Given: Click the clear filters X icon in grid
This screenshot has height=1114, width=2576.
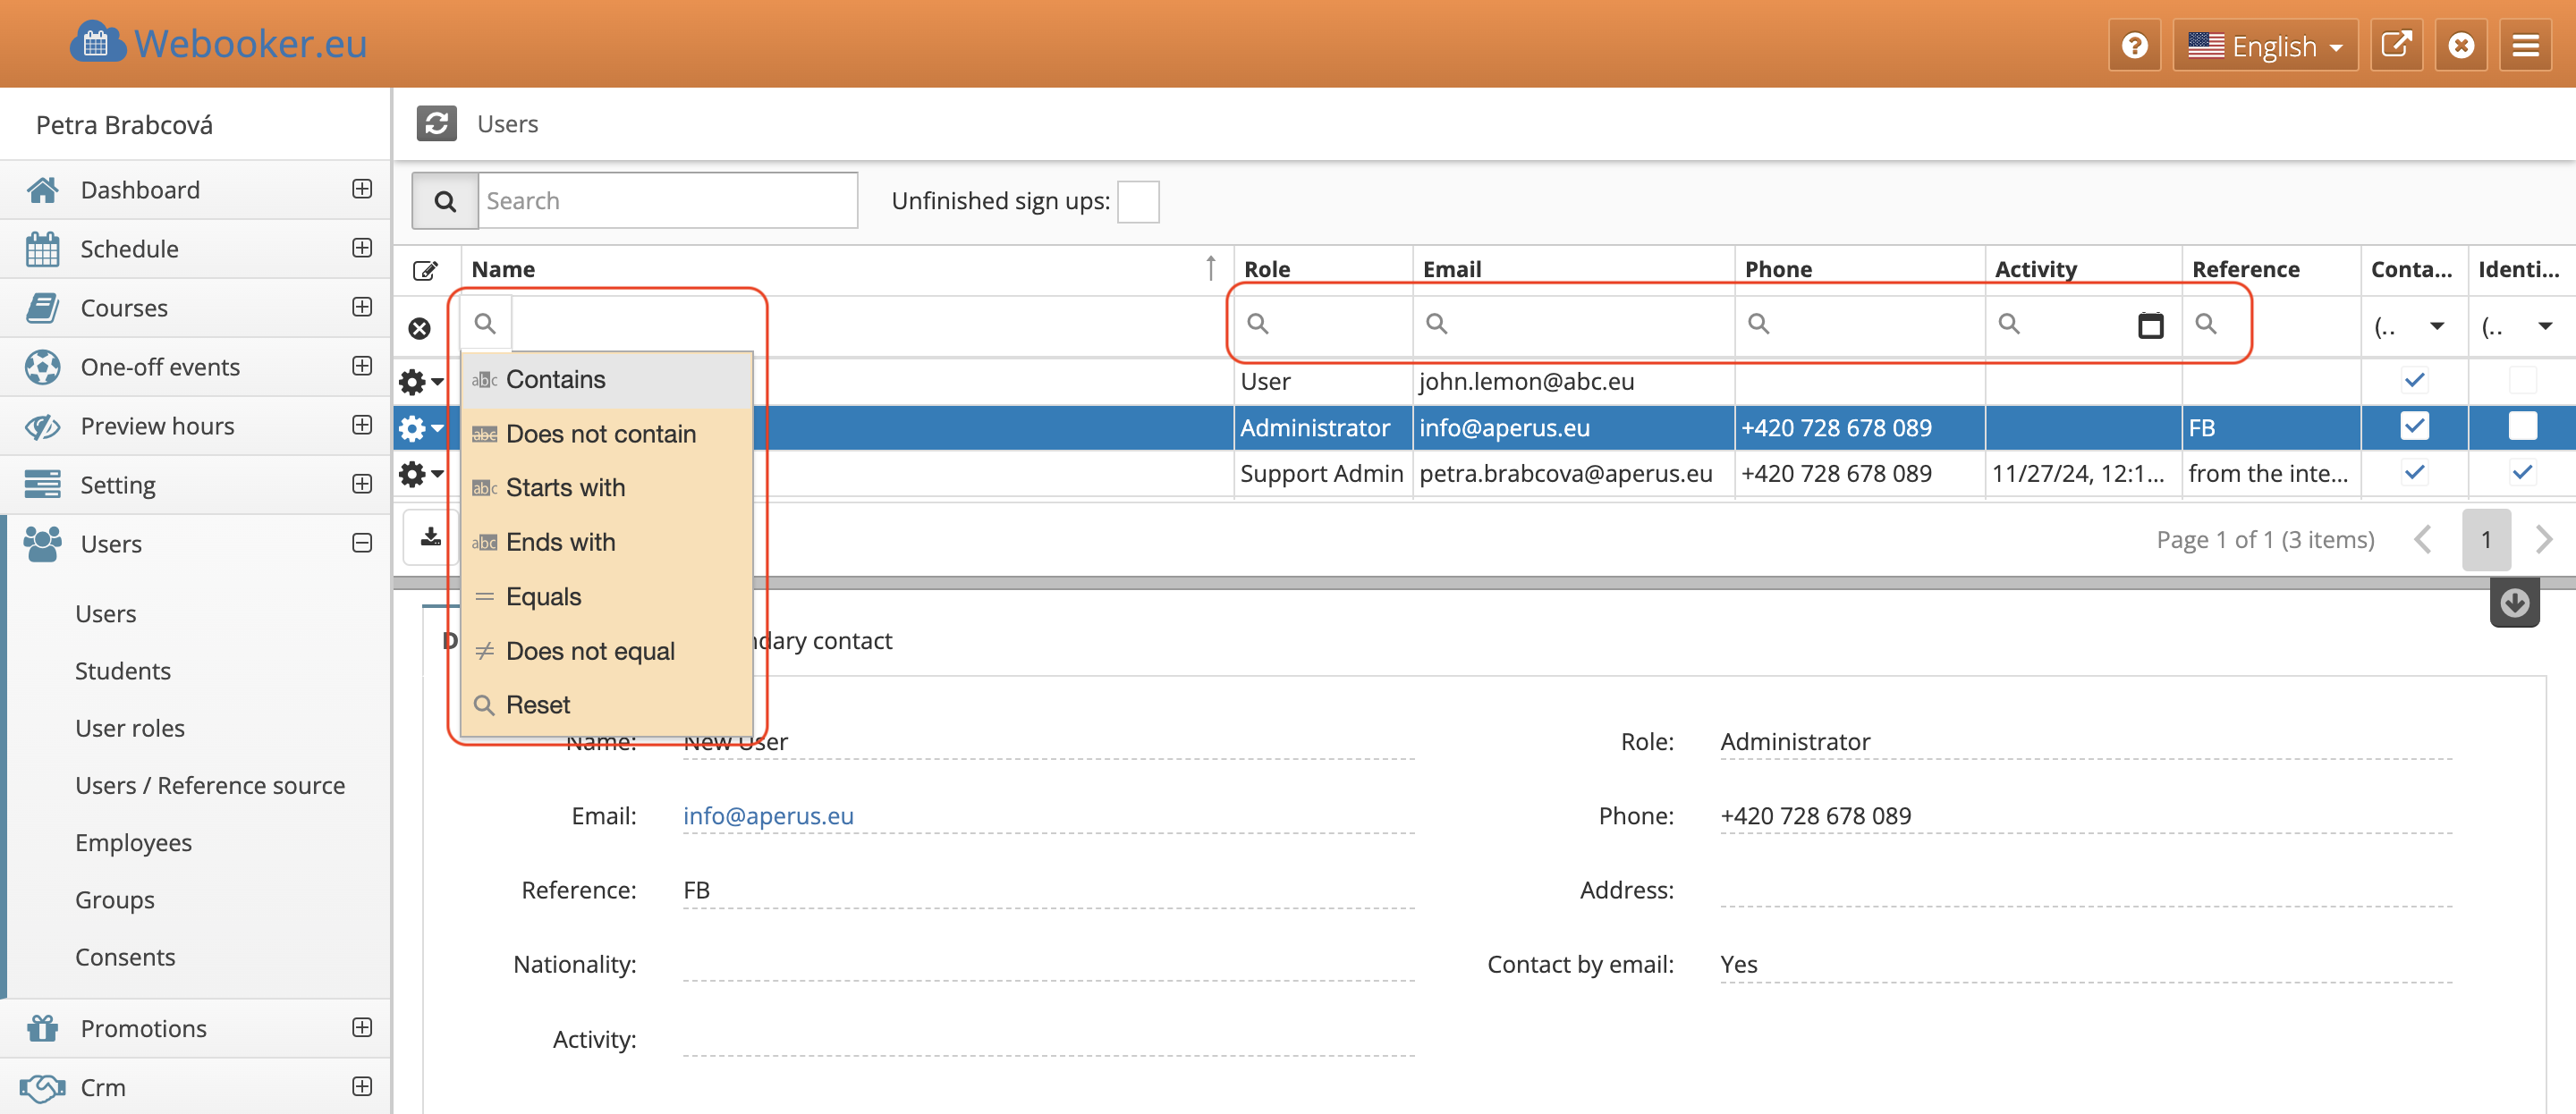Looking at the screenshot, I should coord(419,328).
